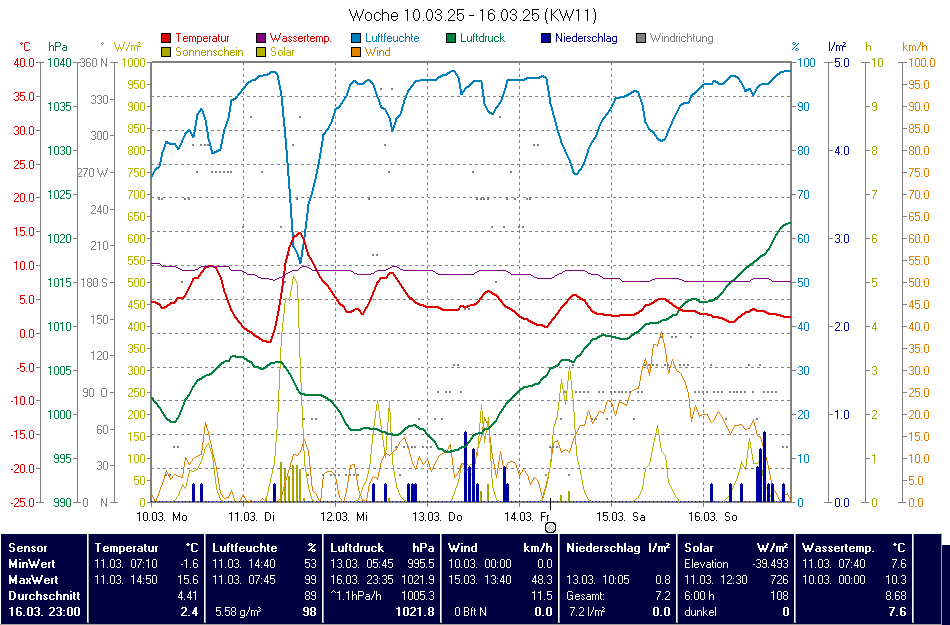Select the Temperatur legend label
Screen dimensions: 950x625
pos(202,38)
